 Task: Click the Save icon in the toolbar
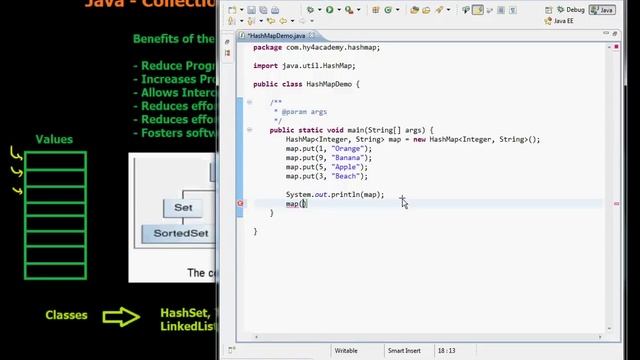click(x=251, y=10)
